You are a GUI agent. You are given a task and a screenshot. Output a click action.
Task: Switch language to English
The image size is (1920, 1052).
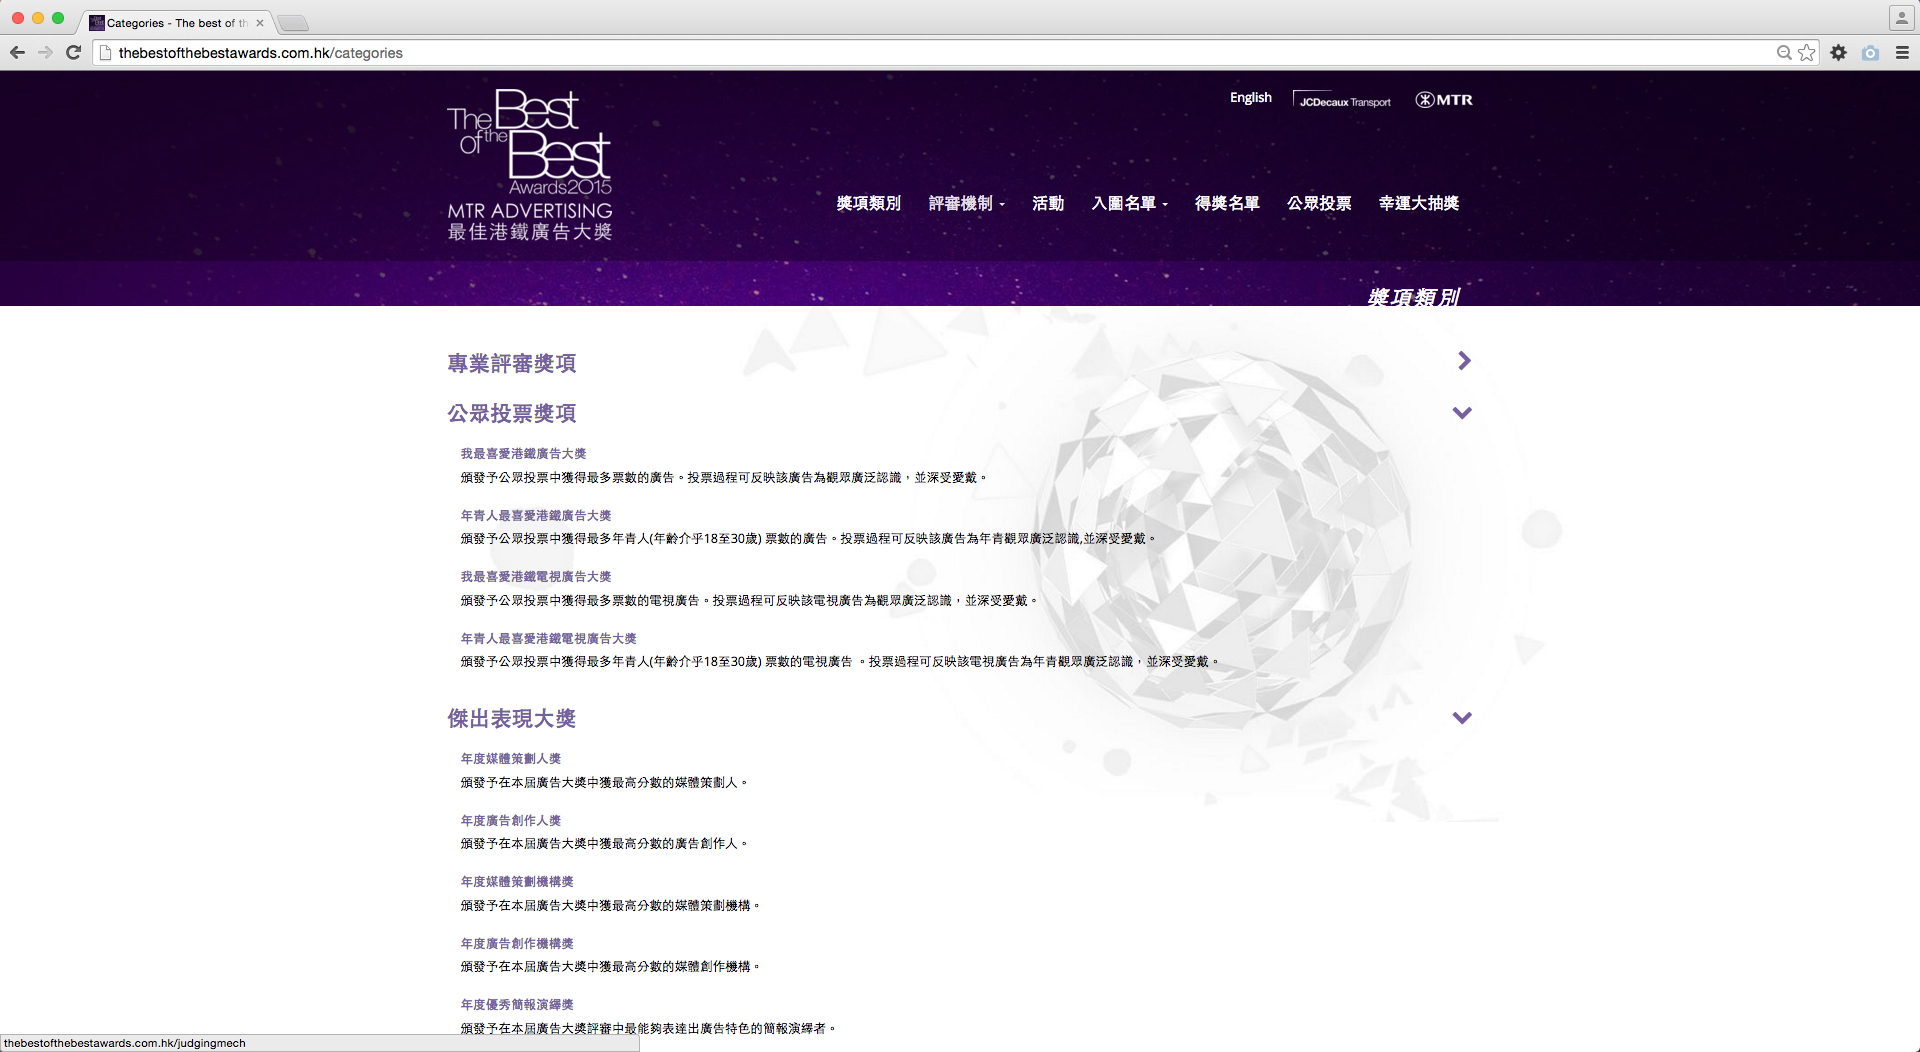[1250, 98]
